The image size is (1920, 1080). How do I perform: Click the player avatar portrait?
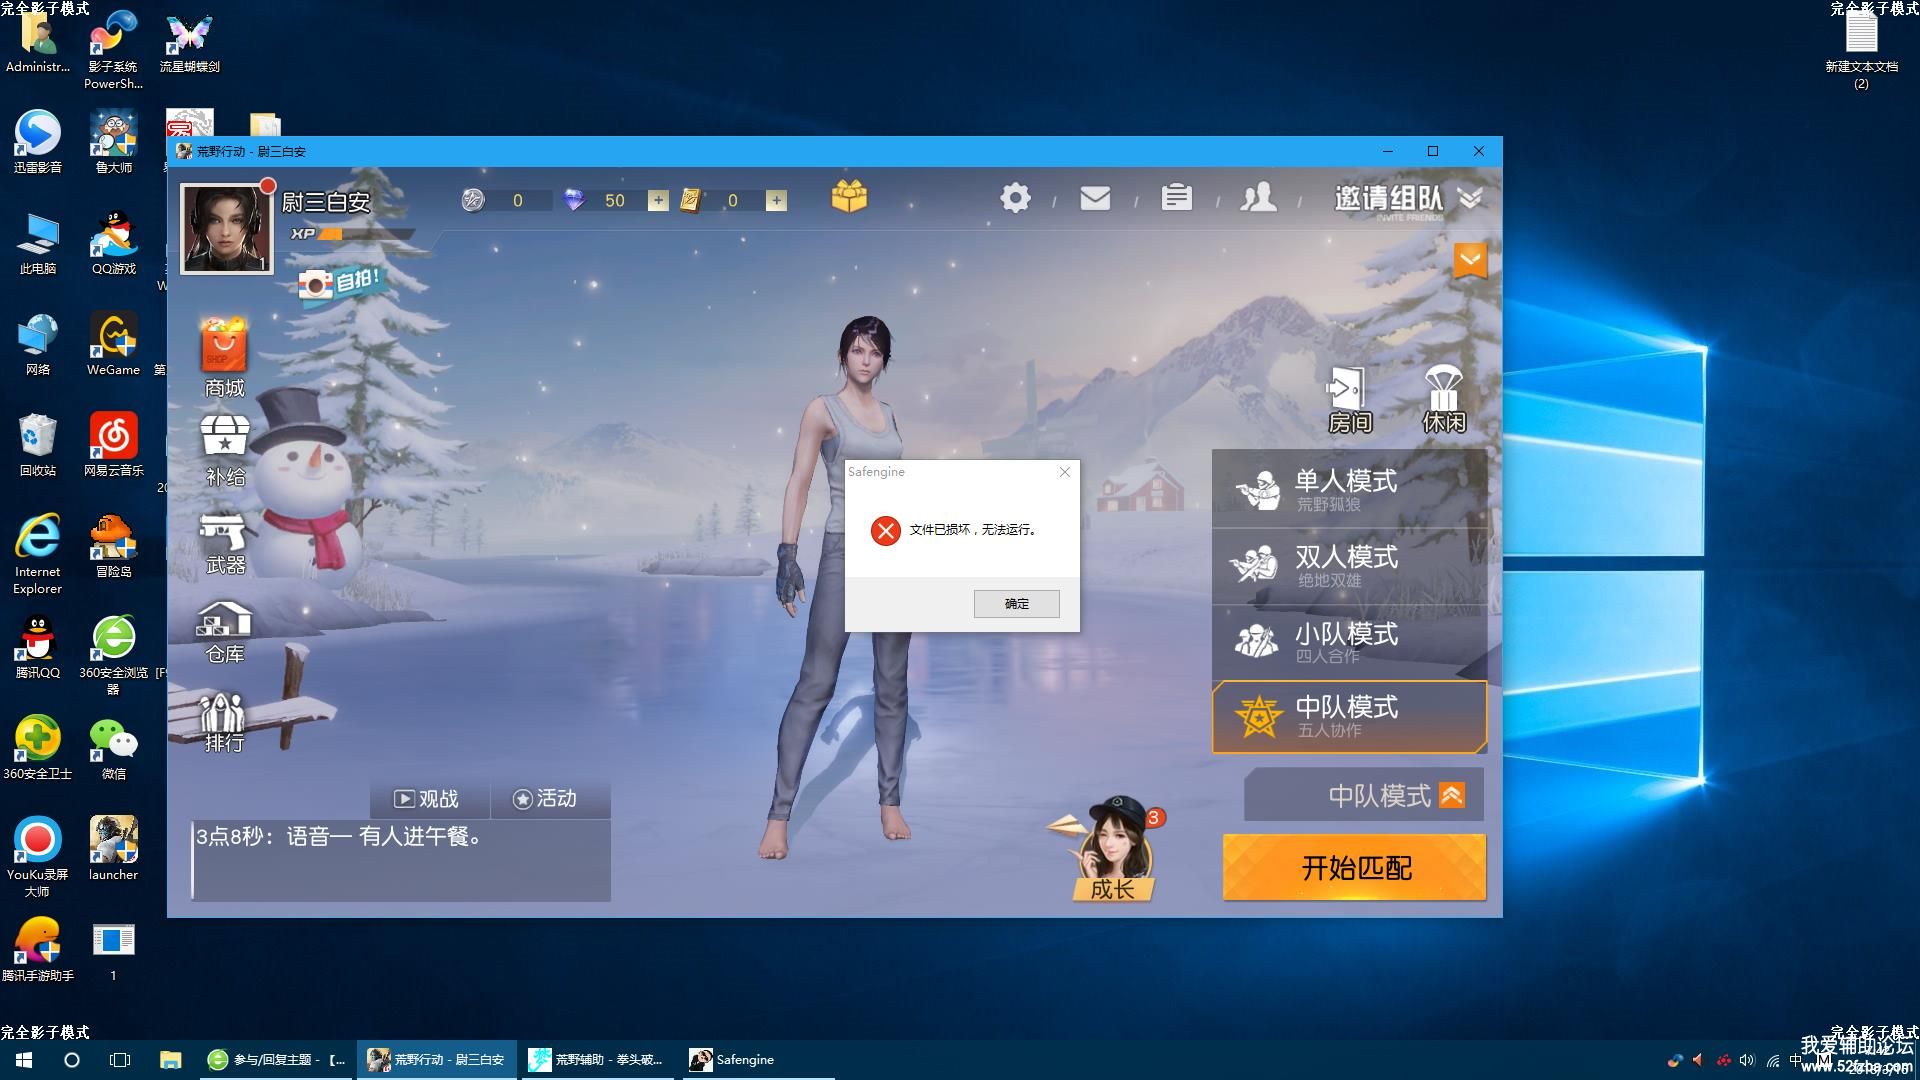tap(226, 228)
